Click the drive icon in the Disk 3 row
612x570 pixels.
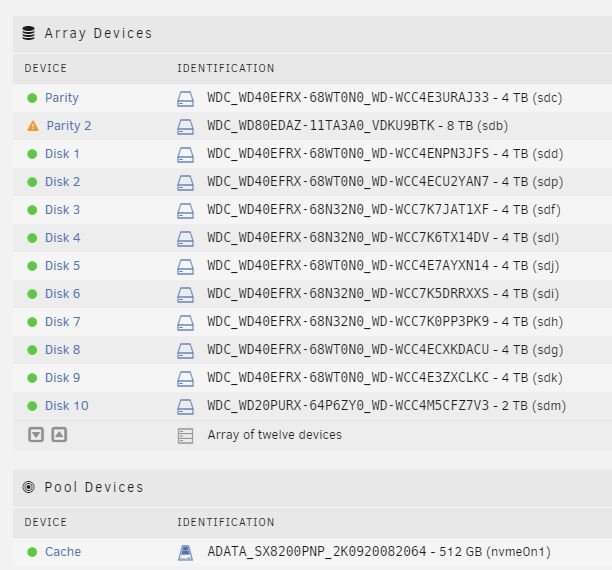(x=185, y=211)
